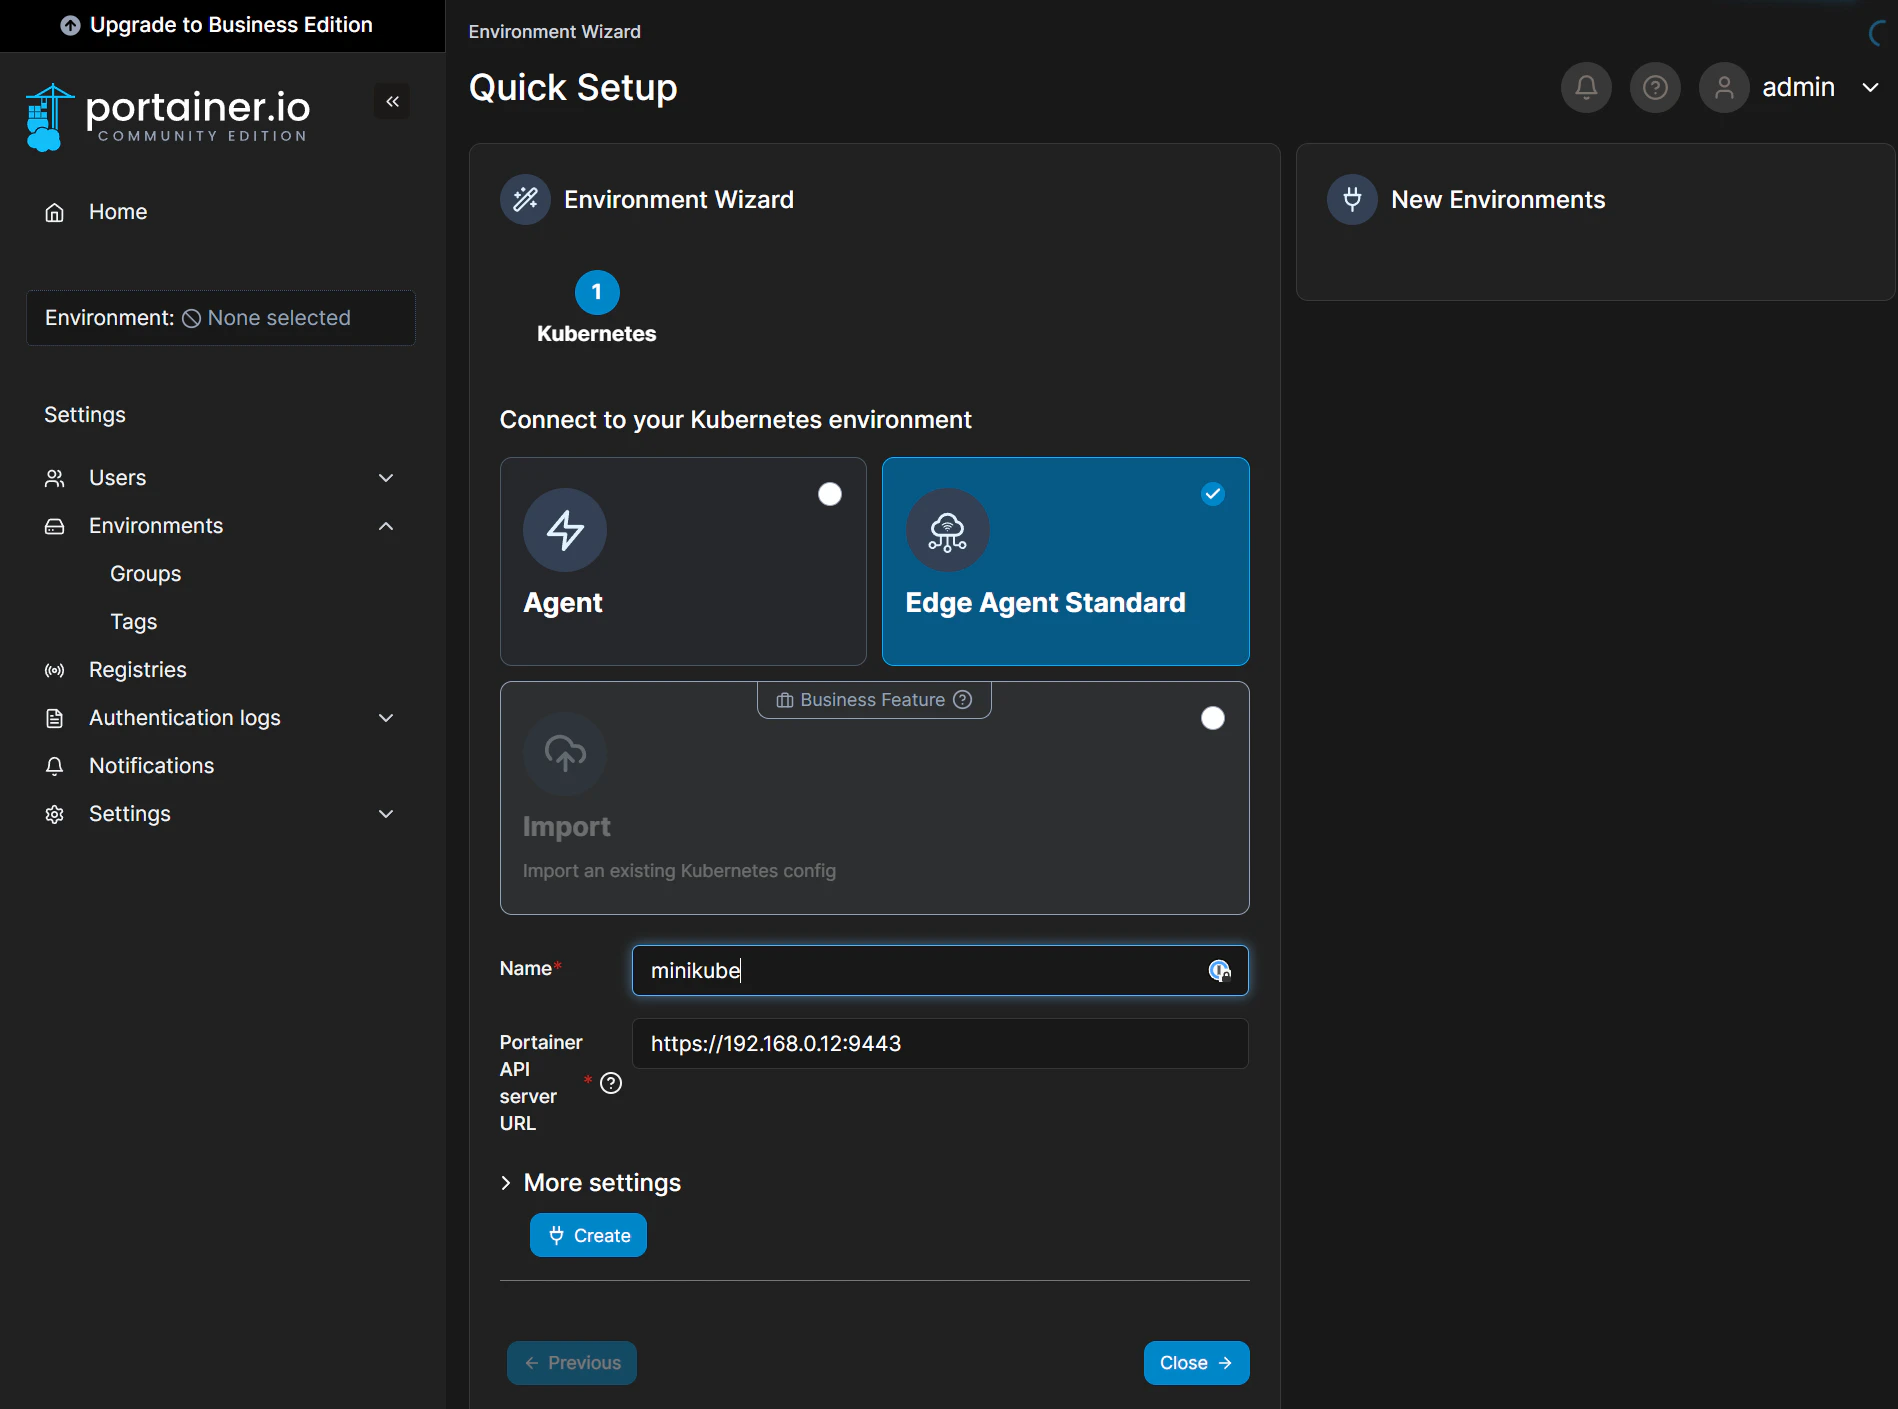Click the password manager icon in Name field
Screen dimensions: 1898x1409
1219,971
